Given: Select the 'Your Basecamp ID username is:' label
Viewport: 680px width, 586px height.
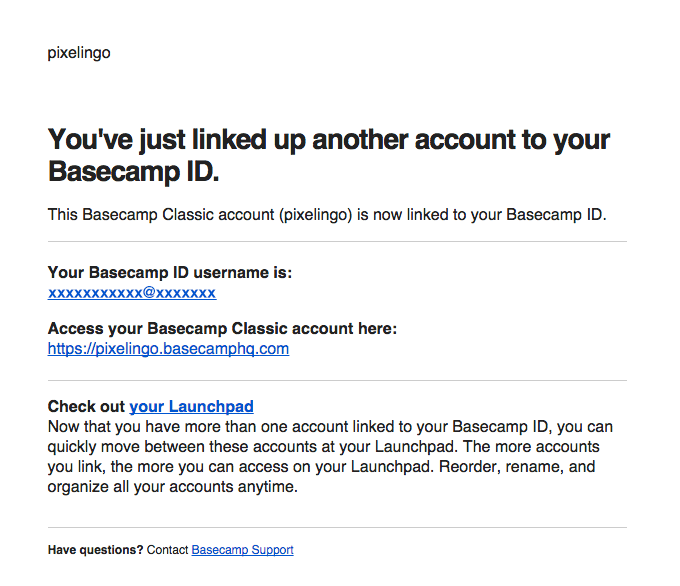Looking at the screenshot, I should 170,272.
